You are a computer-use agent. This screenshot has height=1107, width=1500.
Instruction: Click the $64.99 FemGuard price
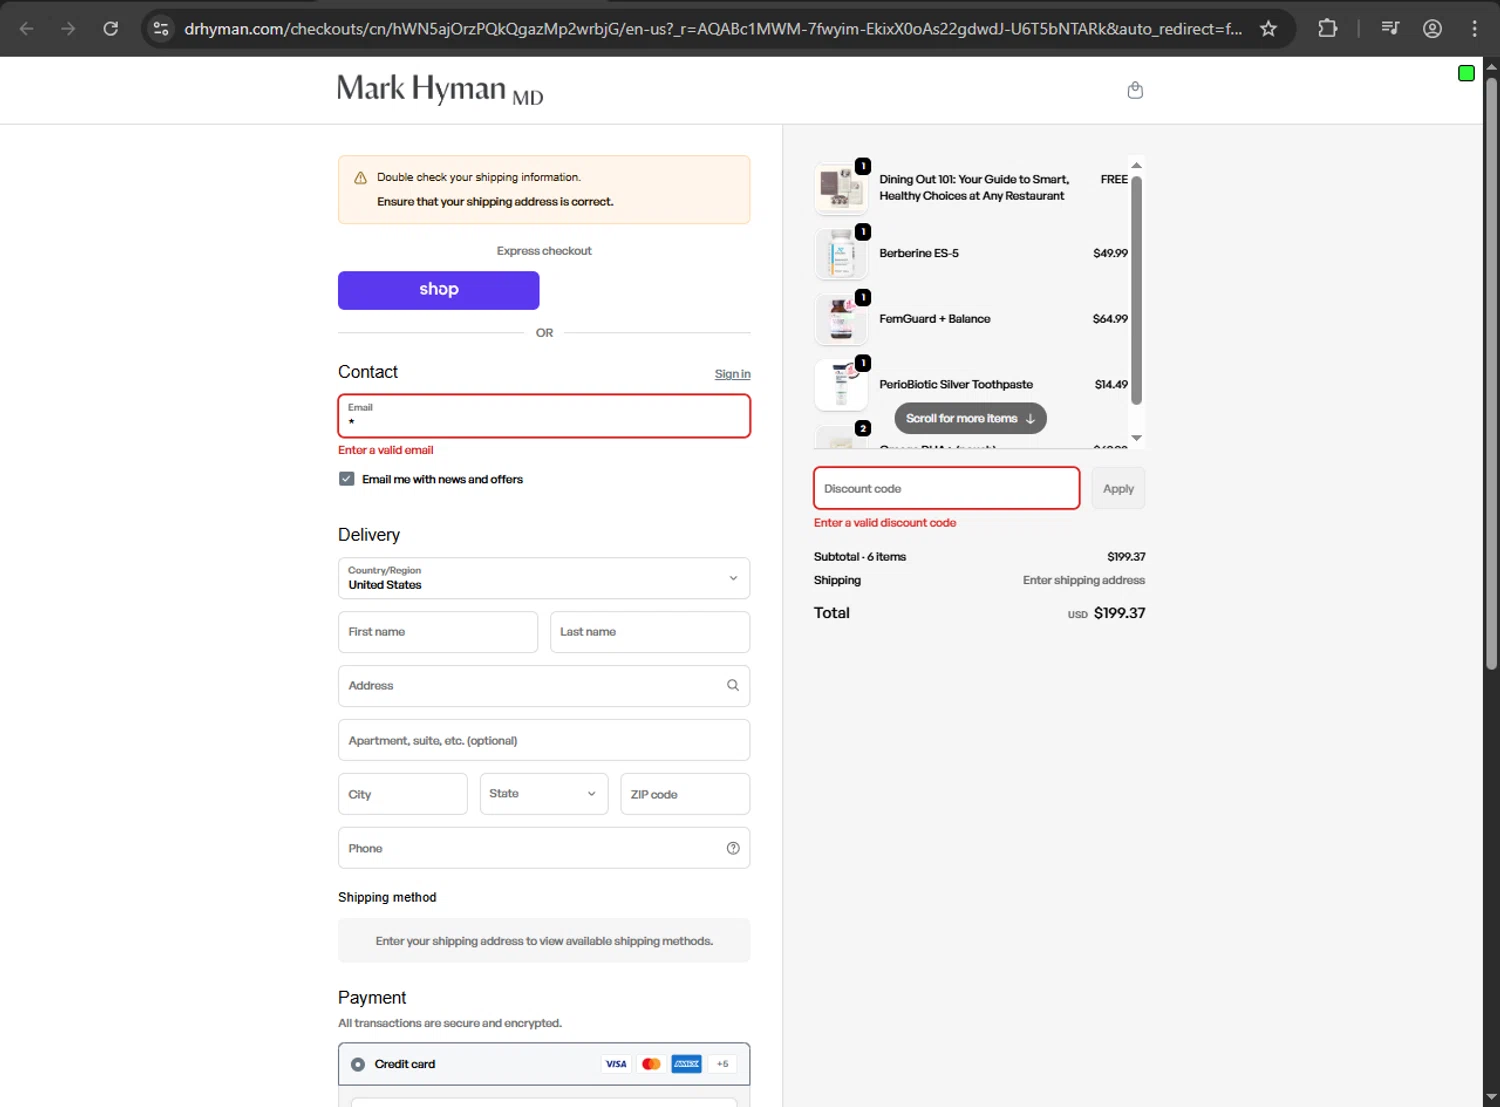[x=1110, y=319]
